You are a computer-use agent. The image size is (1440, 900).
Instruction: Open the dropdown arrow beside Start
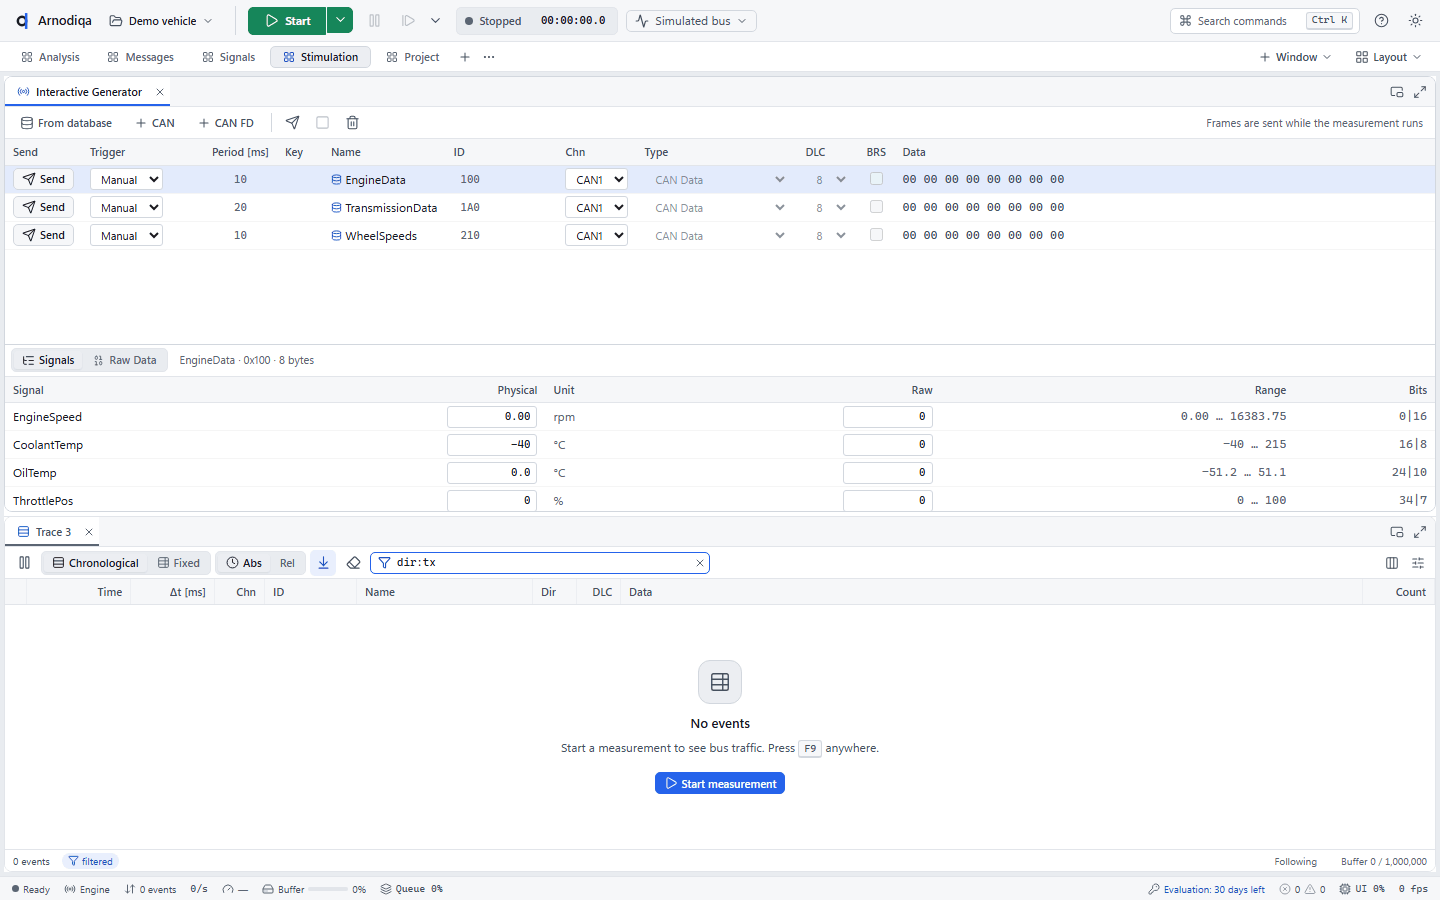tap(340, 21)
